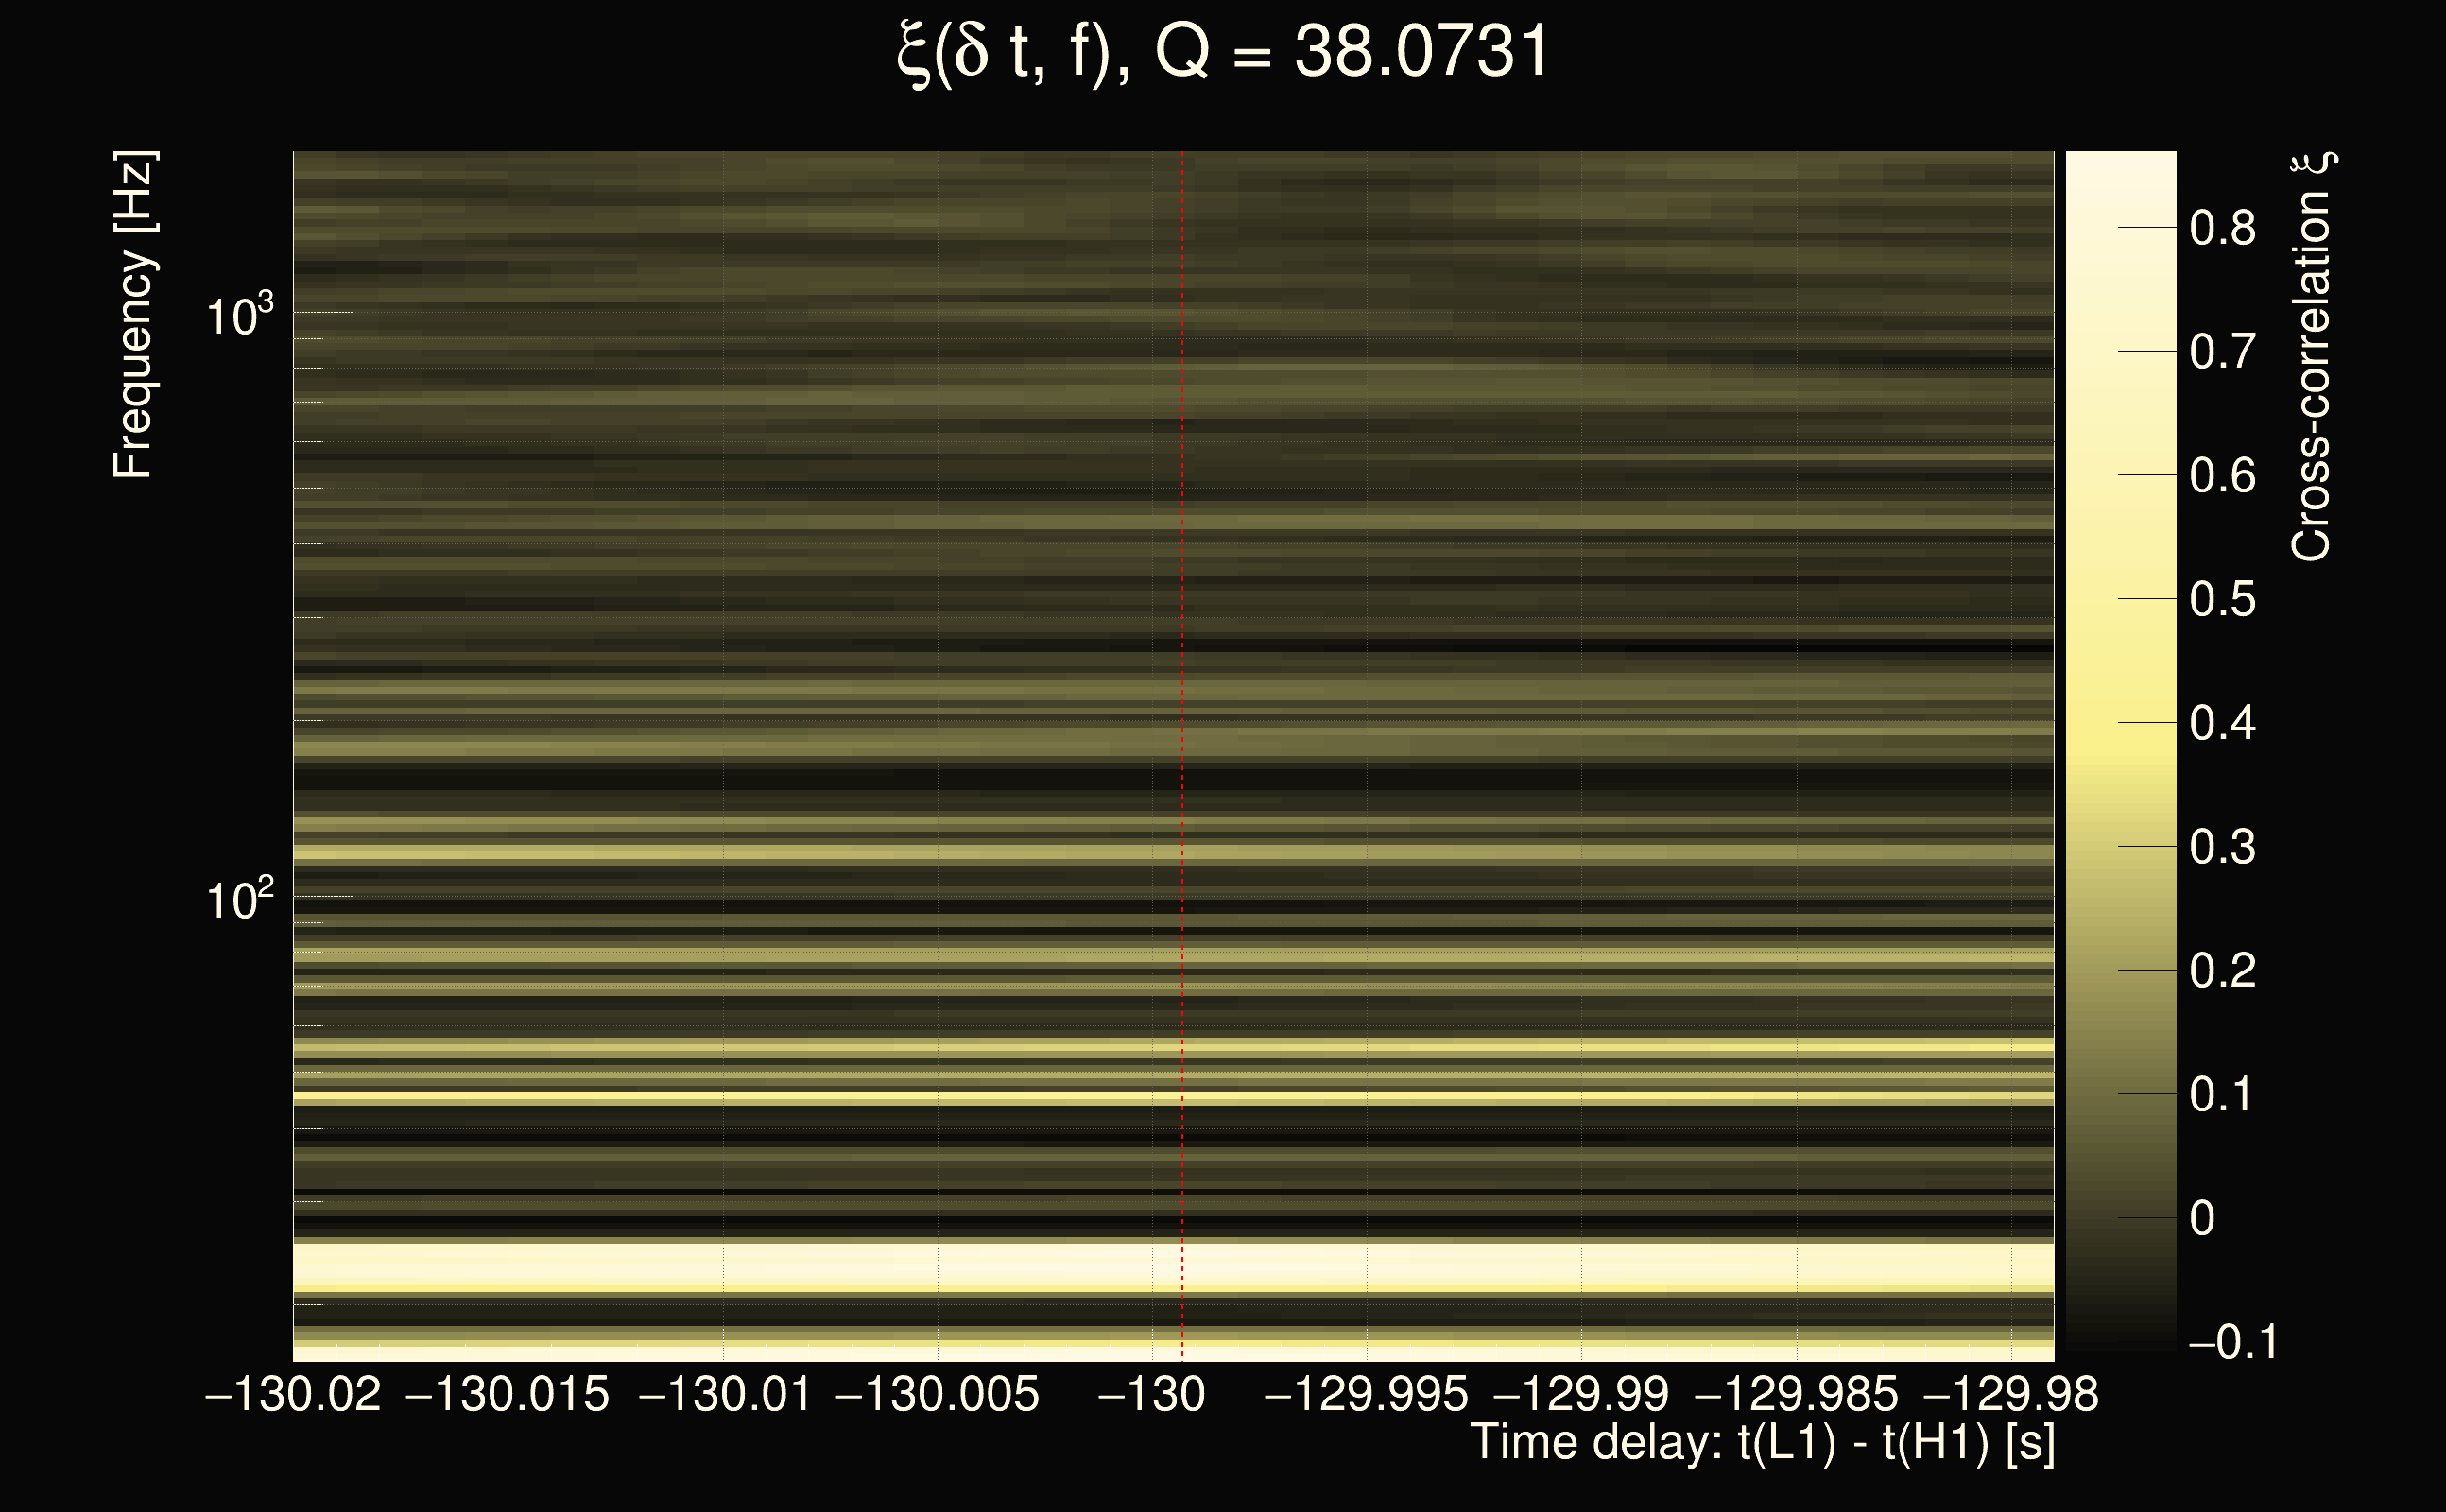Click the -129.98 x-axis tick label
This screenshot has height=1512, width=2446.
click(x=2010, y=1394)
